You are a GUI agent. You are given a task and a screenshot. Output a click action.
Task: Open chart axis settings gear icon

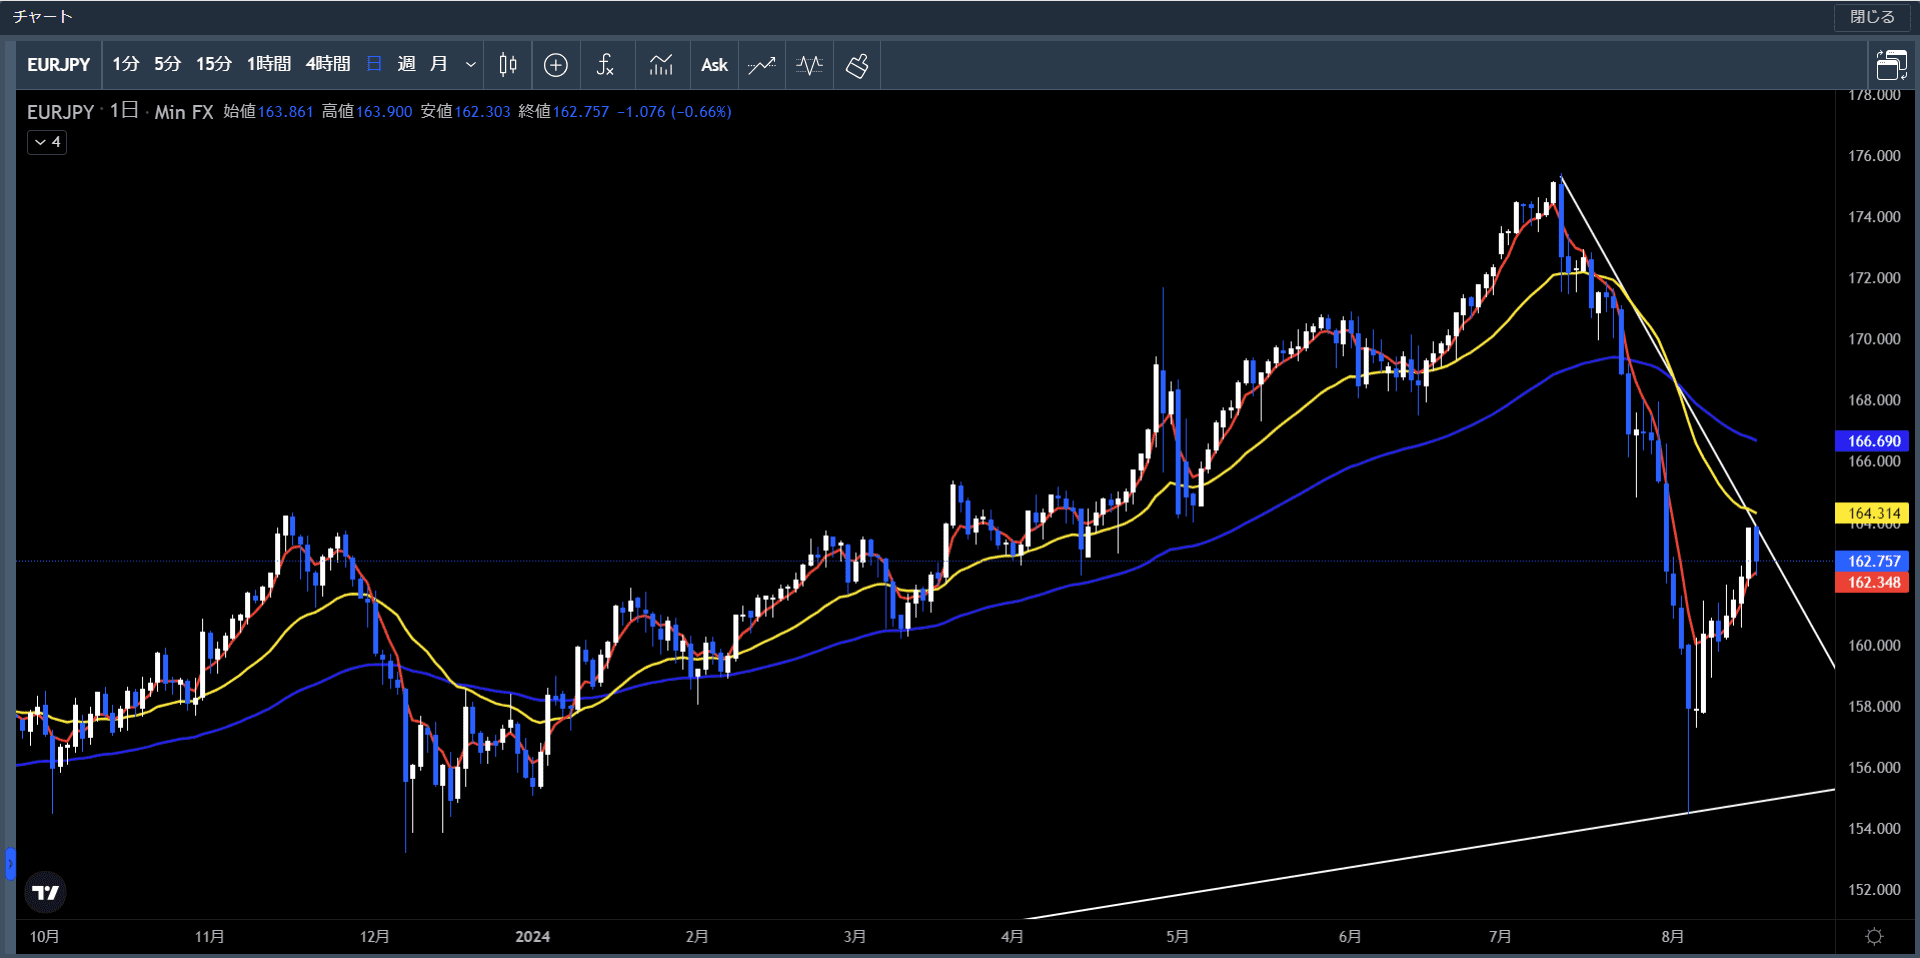1875,936
